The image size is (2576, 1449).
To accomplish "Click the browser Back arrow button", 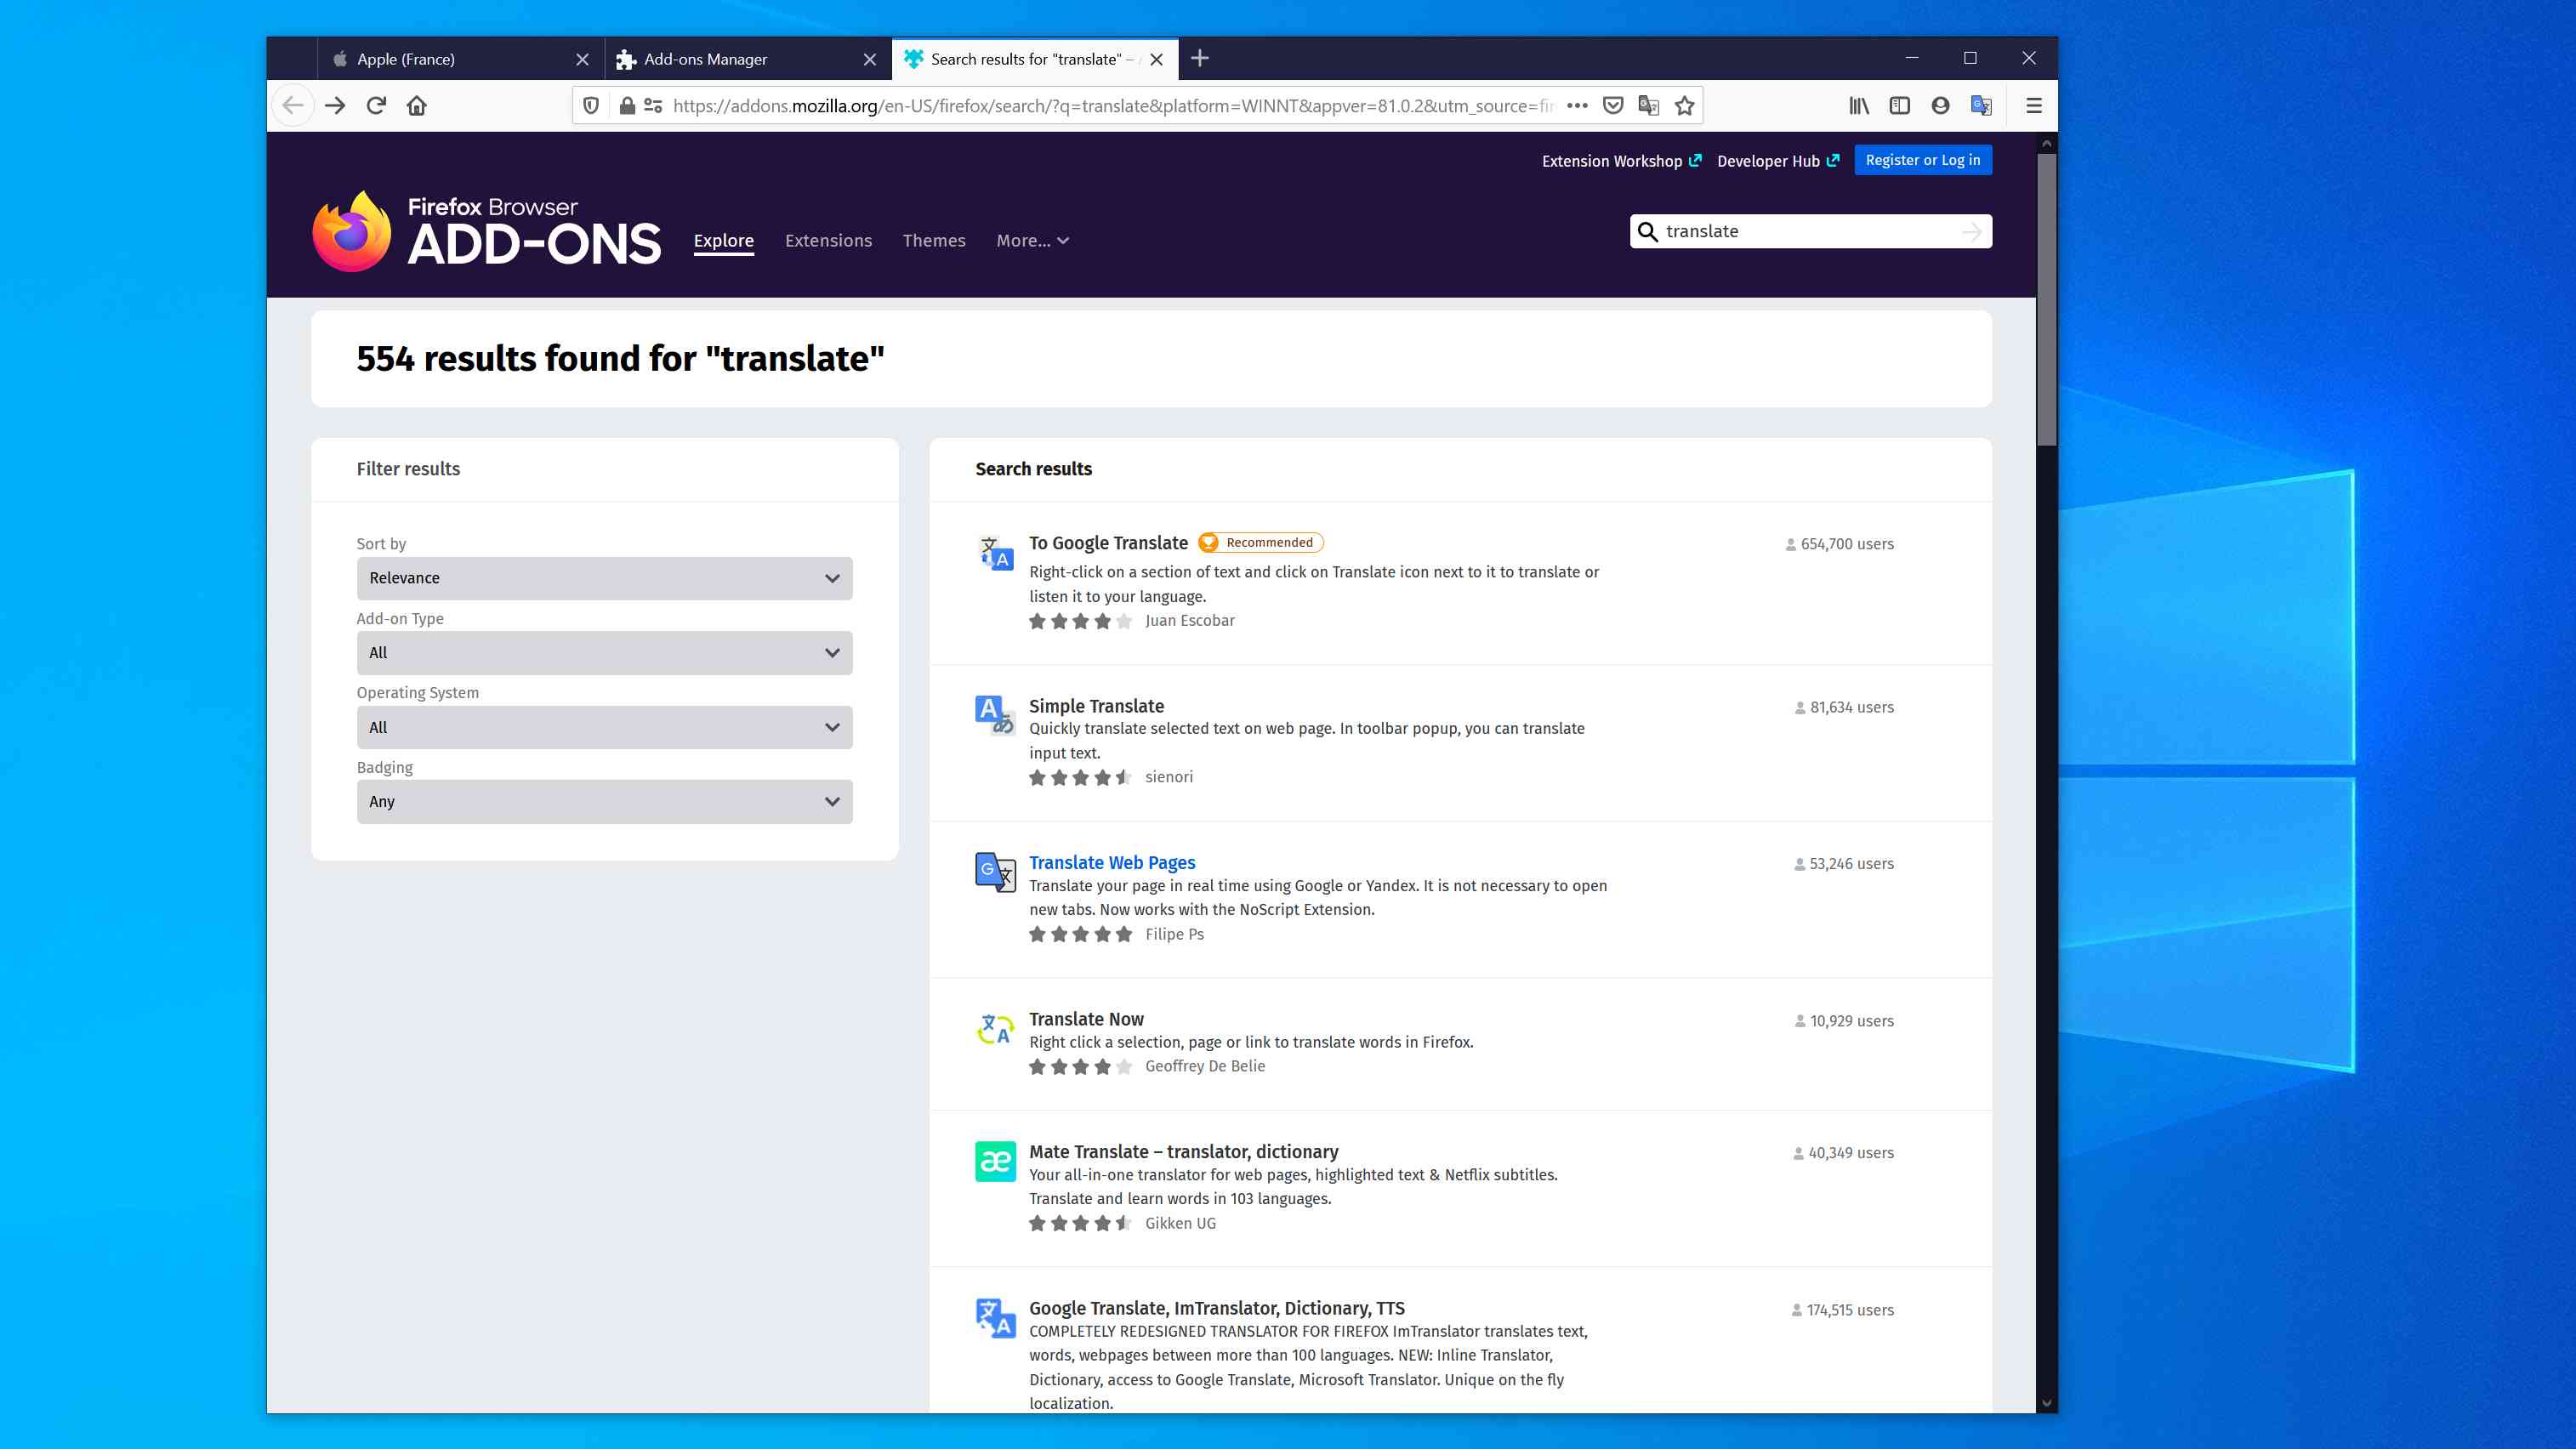I will 293,106.
